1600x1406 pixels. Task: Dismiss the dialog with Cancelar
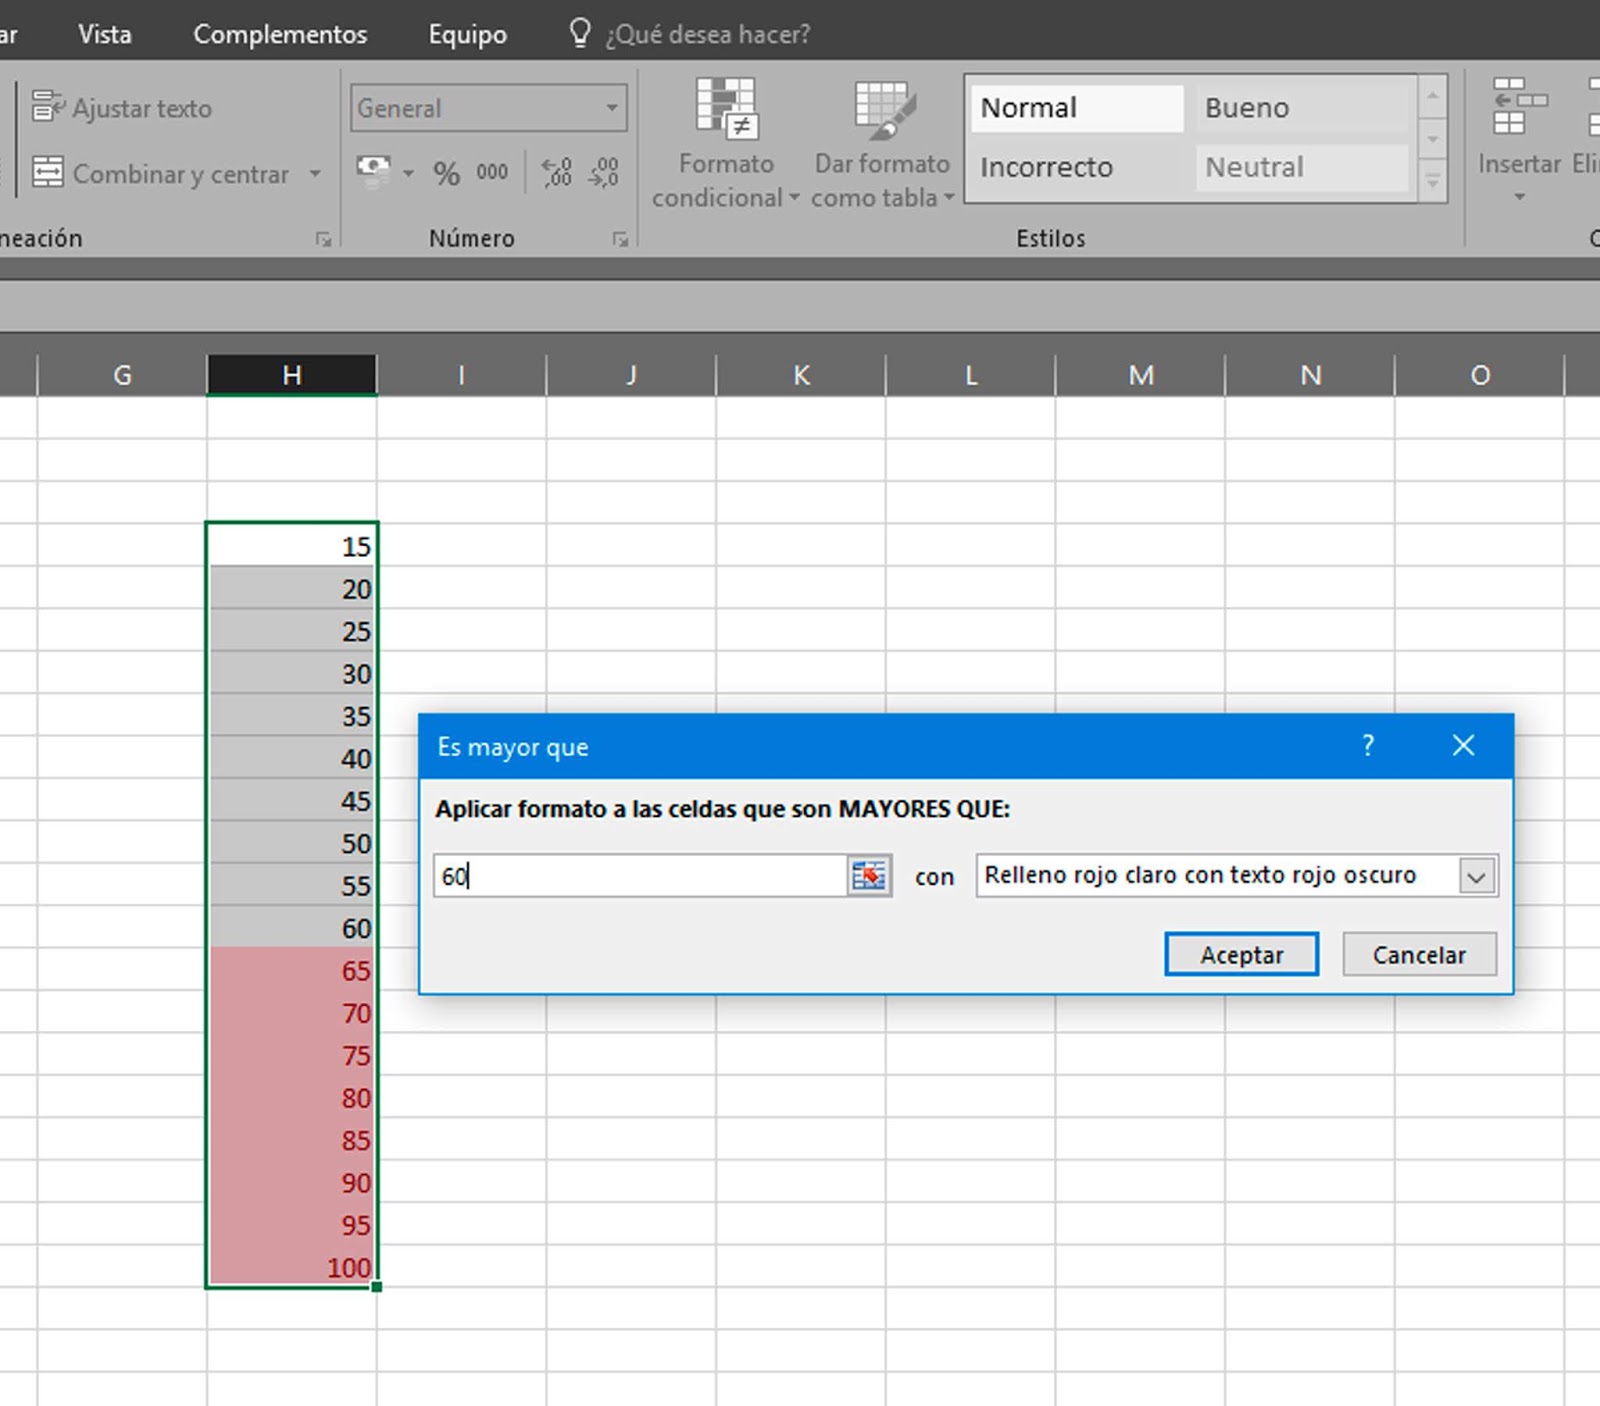1419,954
